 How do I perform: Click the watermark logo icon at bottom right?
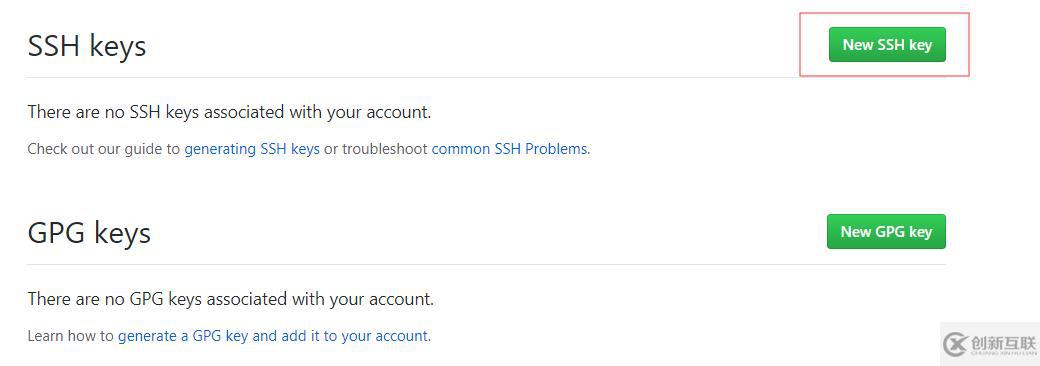(x=955, y=344)
